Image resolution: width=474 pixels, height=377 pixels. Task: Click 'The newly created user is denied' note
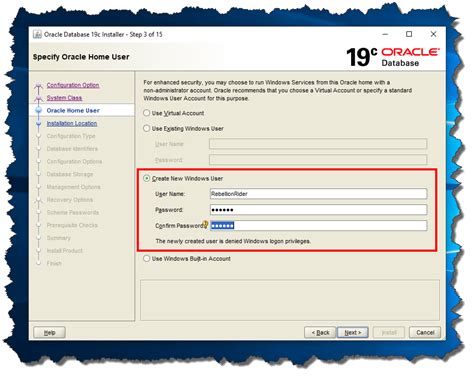(233, 241)
